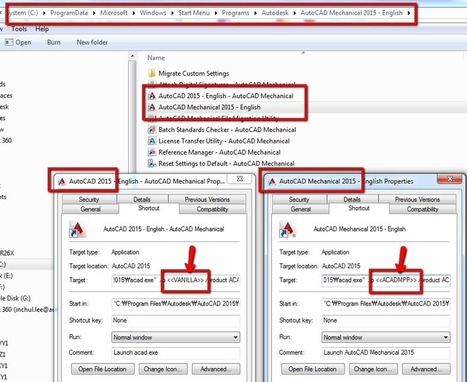Viewport: 467px width, 382px height.
Task: Click the Reference Manager icon
Action: 152,152
